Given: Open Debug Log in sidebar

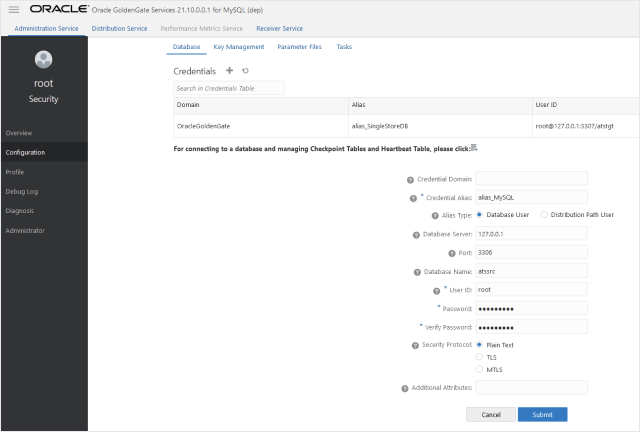Looking at the screenshot, I should (44, 192).
